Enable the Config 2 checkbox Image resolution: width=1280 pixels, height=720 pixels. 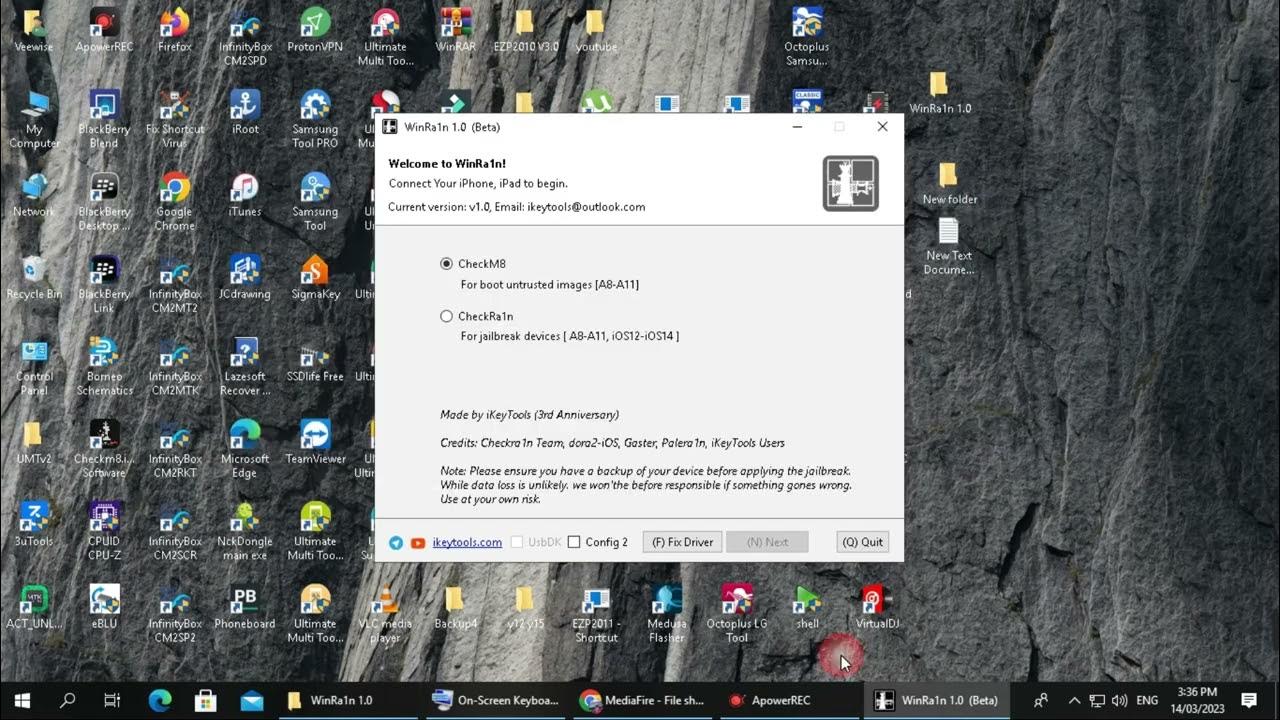point(574,542)
